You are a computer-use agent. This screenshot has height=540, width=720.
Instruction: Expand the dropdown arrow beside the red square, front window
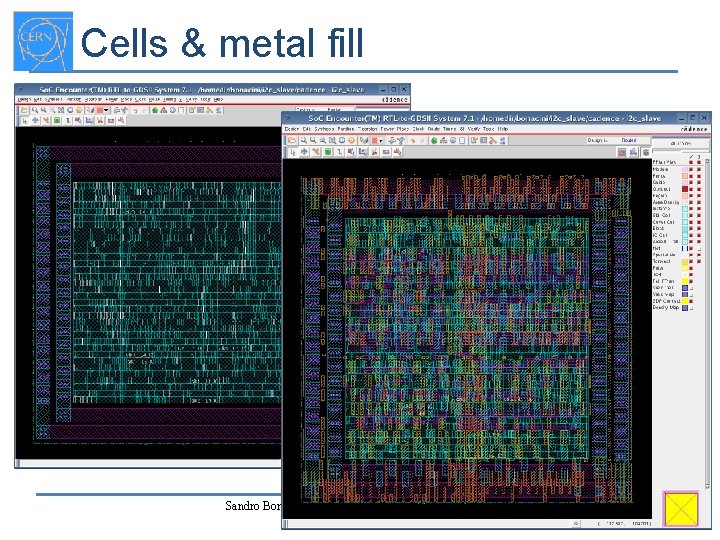coord(381,141)
